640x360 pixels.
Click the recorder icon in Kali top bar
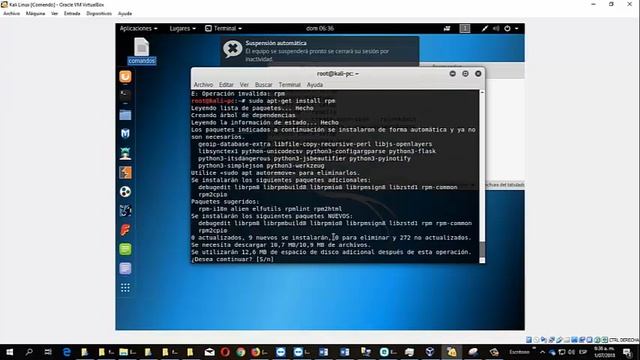tap(447, 28)
